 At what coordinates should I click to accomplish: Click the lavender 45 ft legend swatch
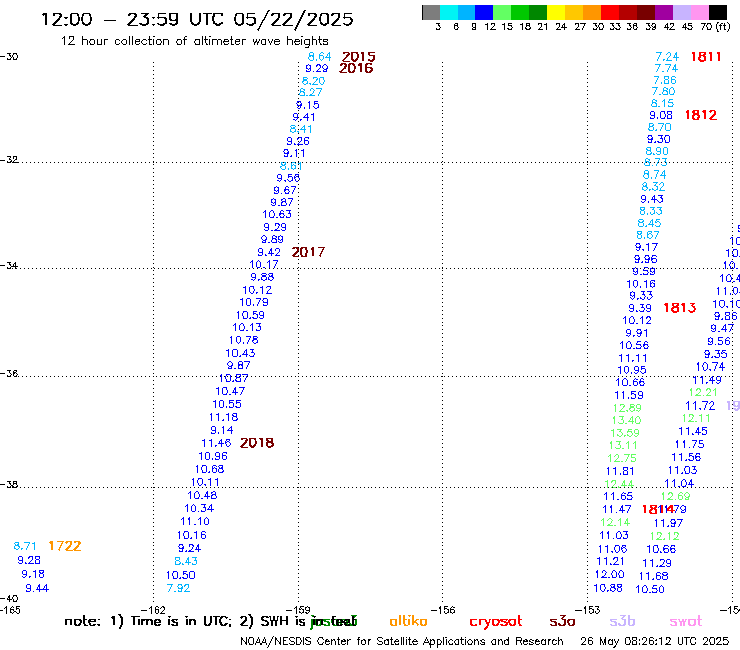tap(681, 12)
